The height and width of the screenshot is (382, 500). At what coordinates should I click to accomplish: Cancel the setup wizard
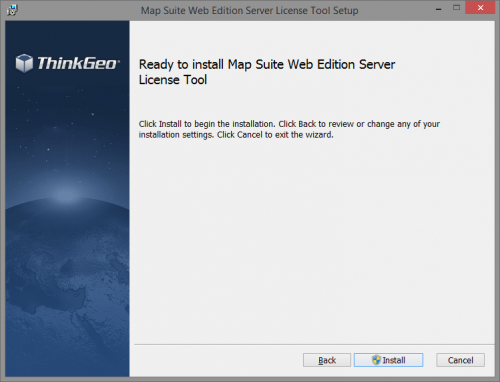pyautogui.click(x=460, y=360)
